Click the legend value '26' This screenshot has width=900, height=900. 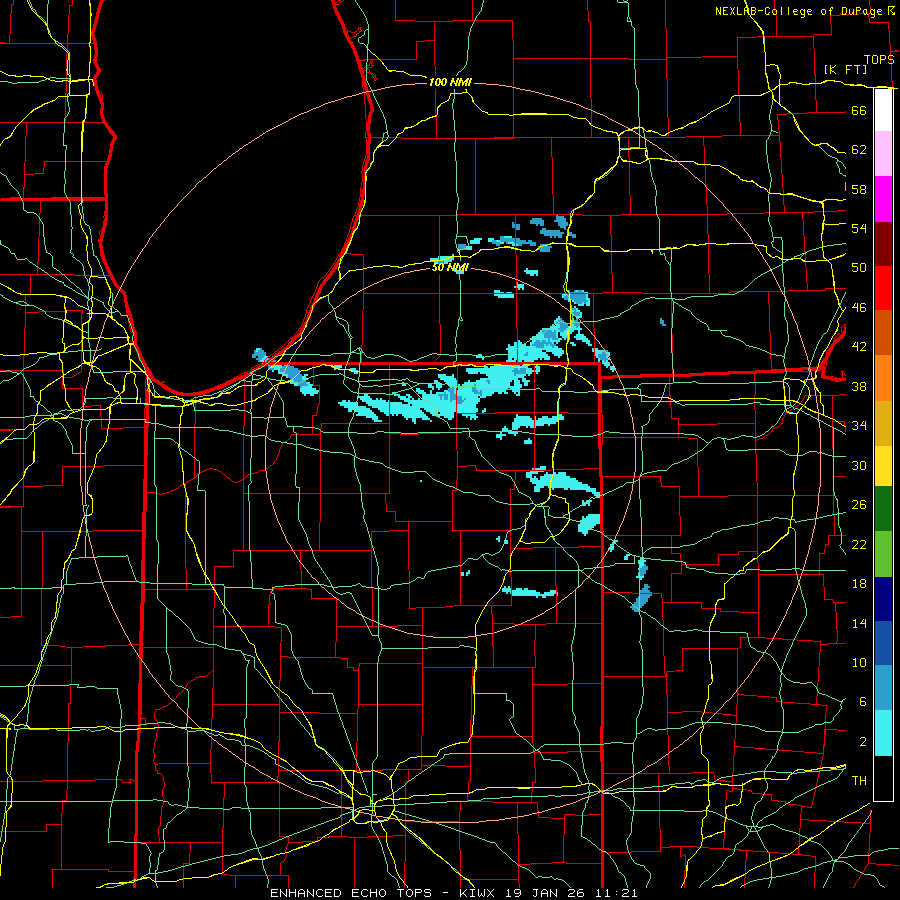[x=859, y=505]
